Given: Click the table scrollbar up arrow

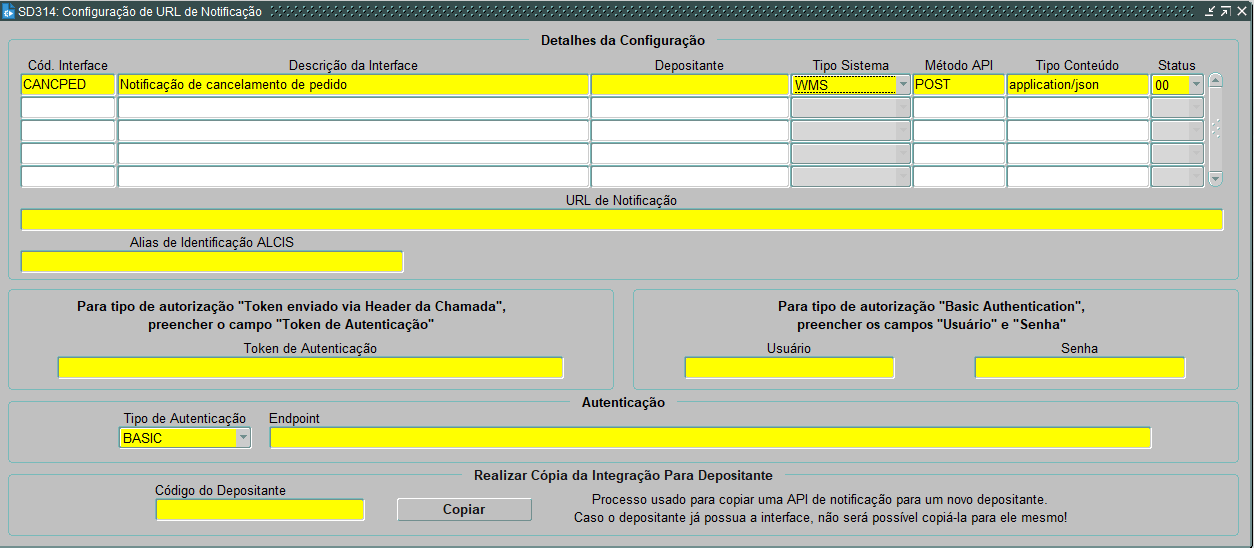Looking at the screenshot, I should click(1215, 80).
